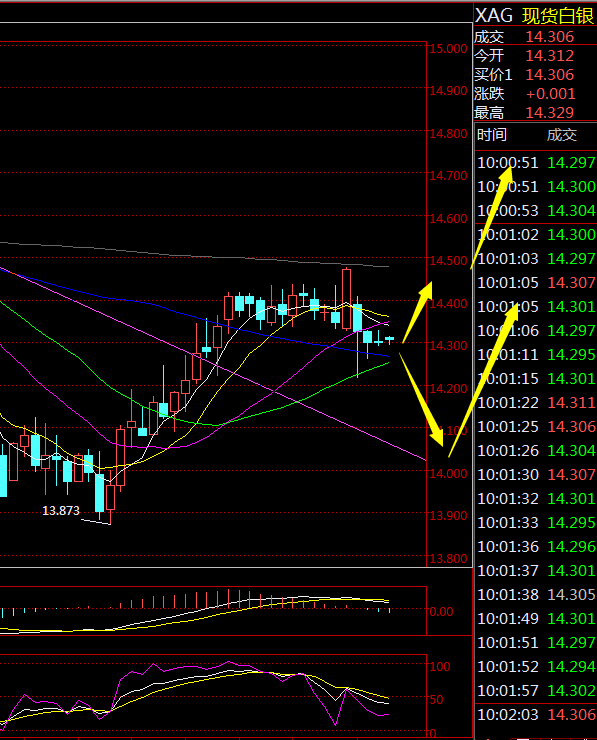
Task: Select the 10:01:26 tick row
Action: (536, 451)
